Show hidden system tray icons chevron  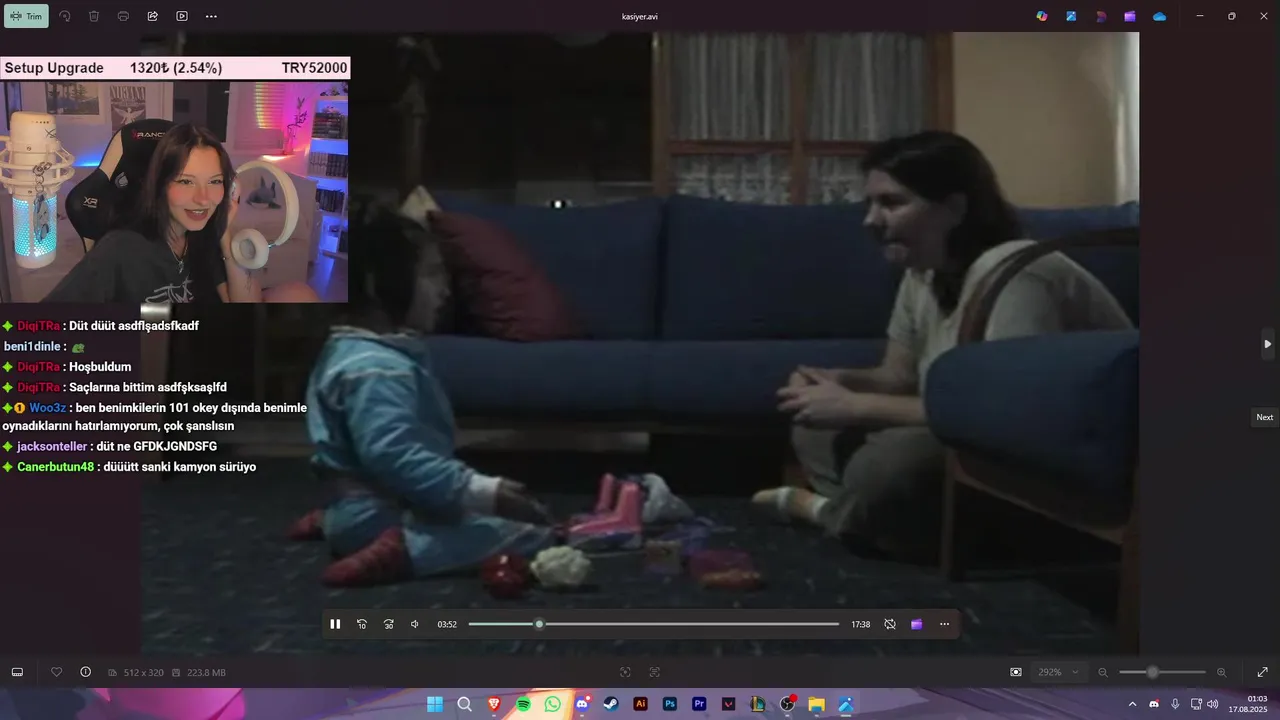[x=1132, y=704]
